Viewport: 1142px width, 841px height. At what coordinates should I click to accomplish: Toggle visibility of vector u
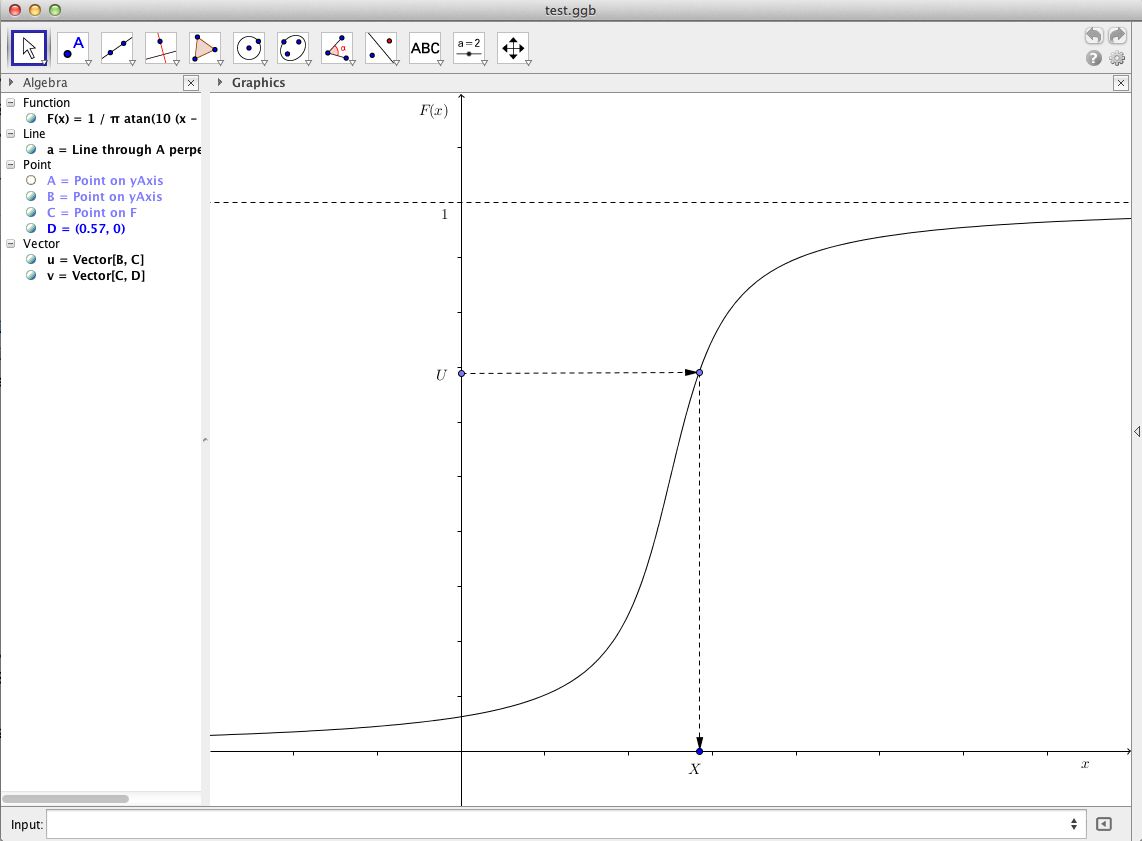(31, 259)
